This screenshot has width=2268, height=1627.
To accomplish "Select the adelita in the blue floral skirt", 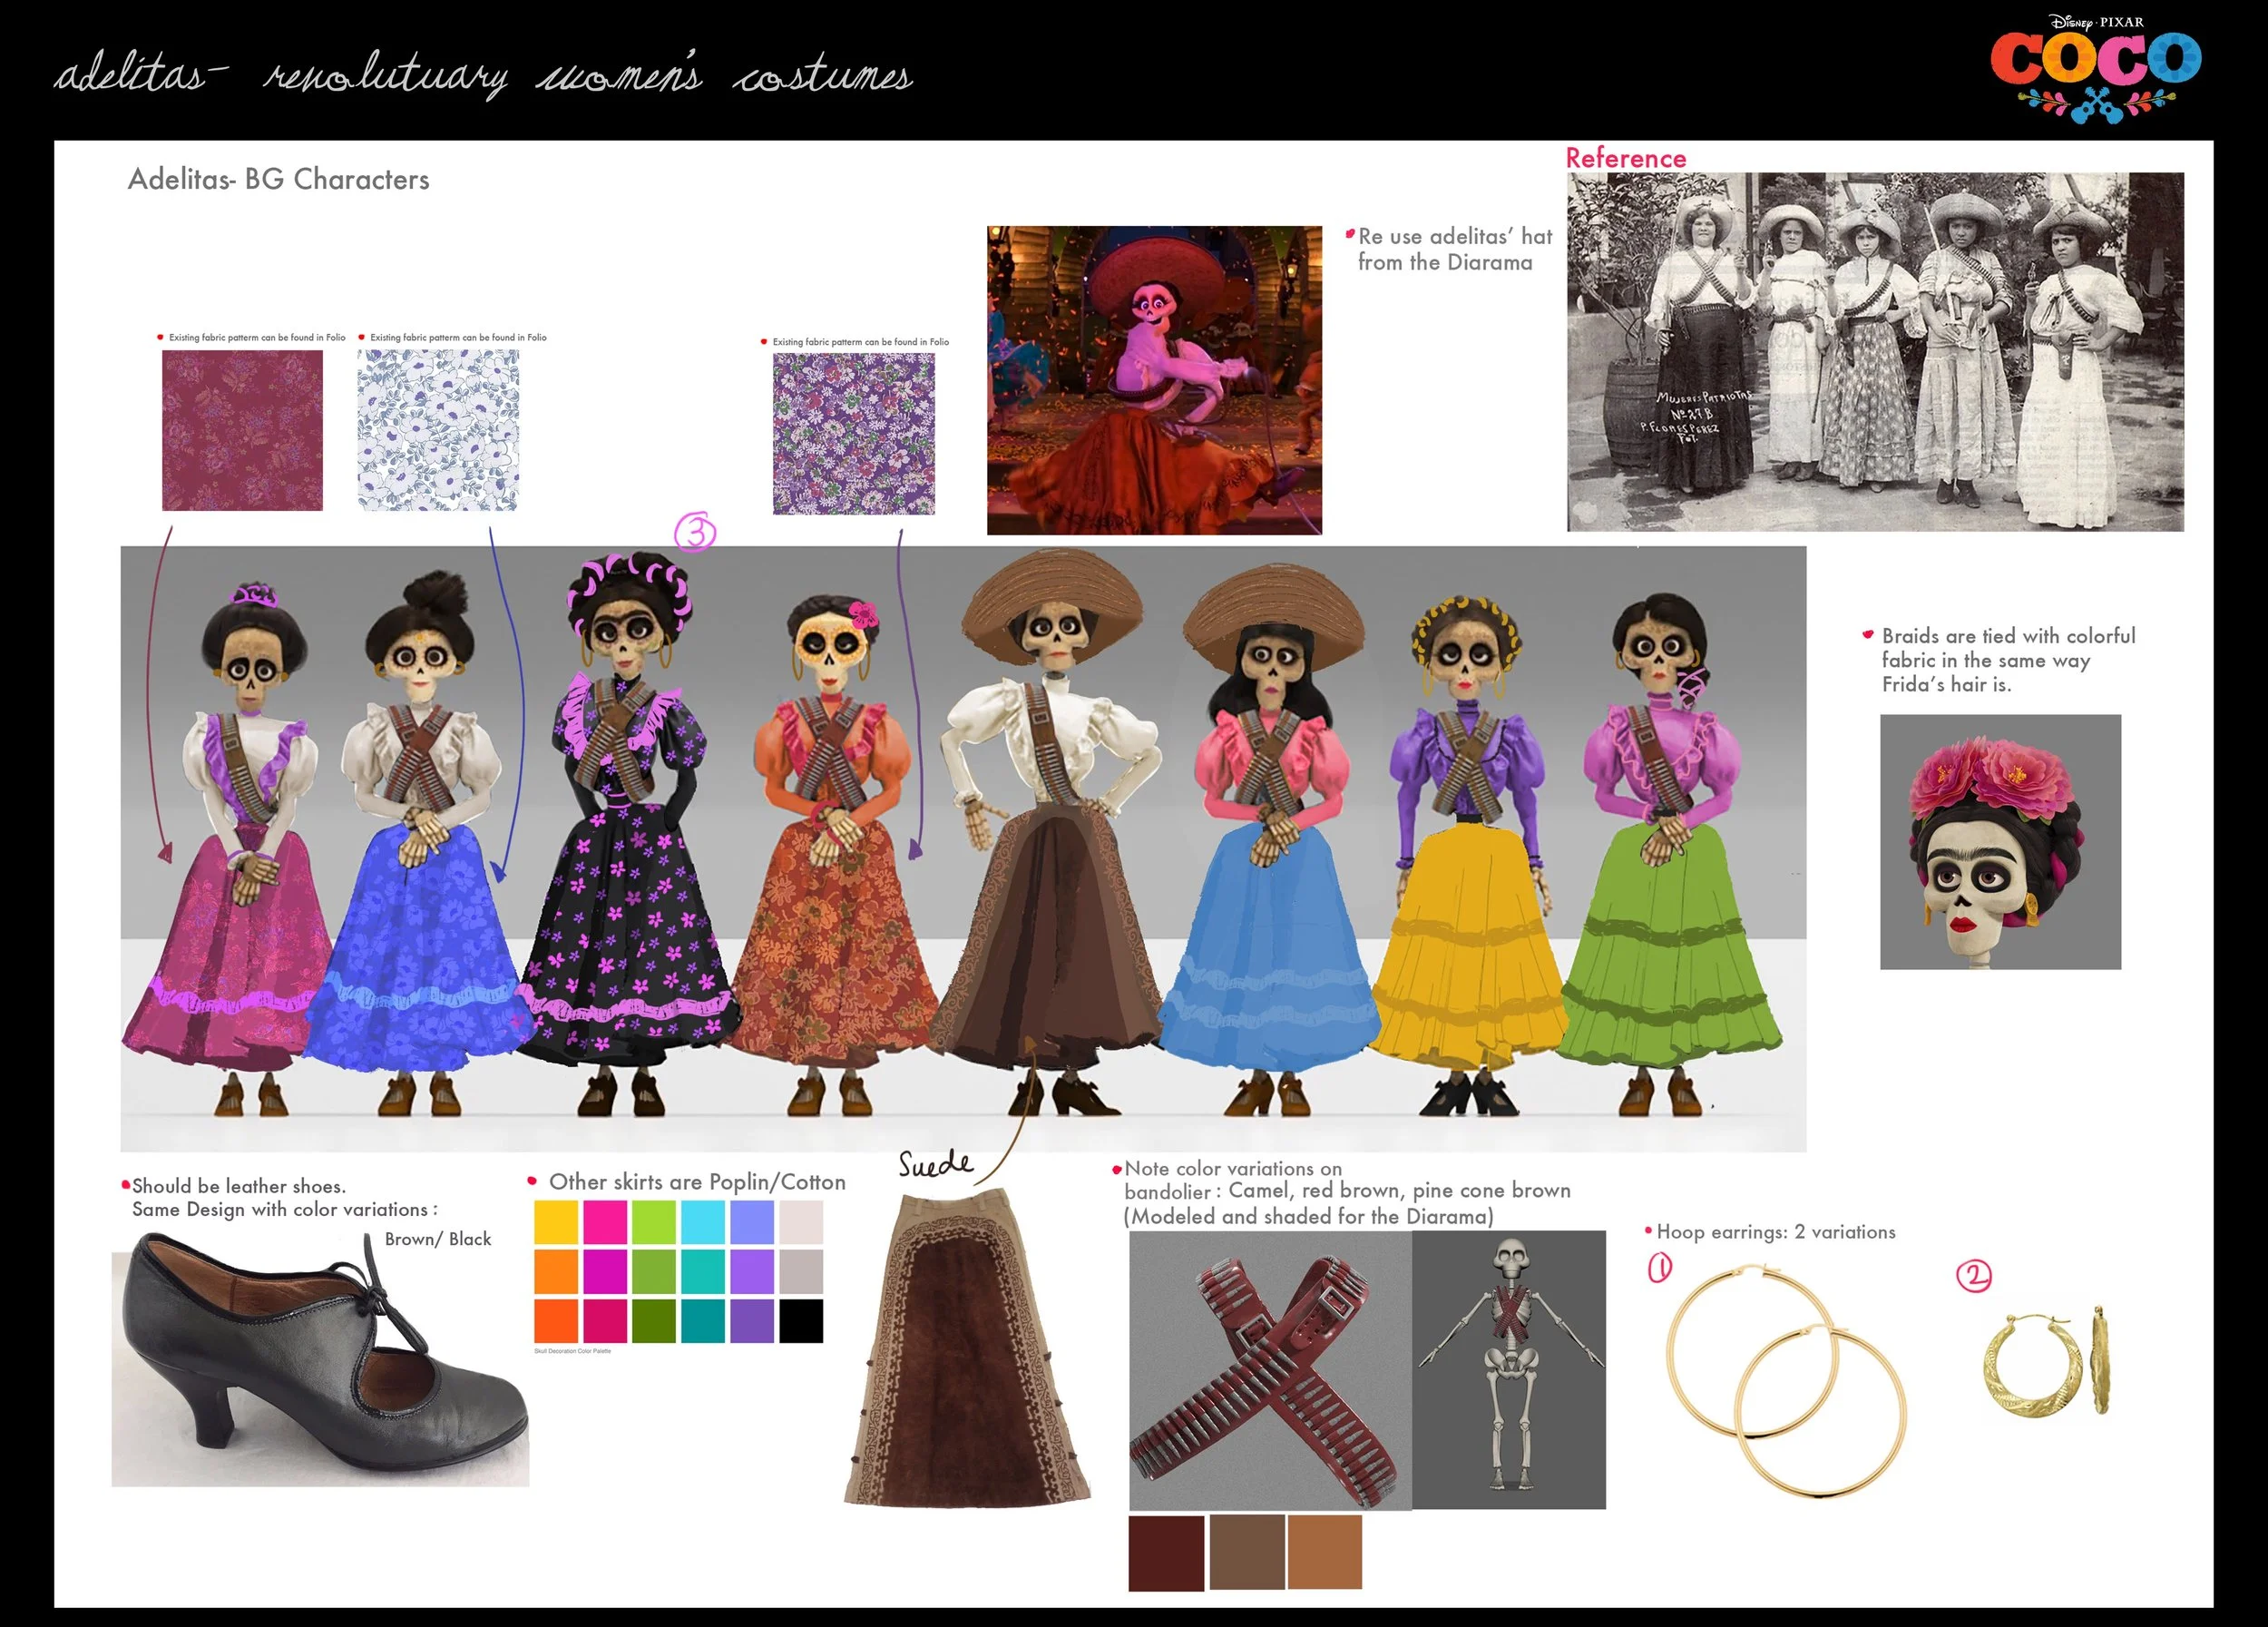I will coord(418,845).
